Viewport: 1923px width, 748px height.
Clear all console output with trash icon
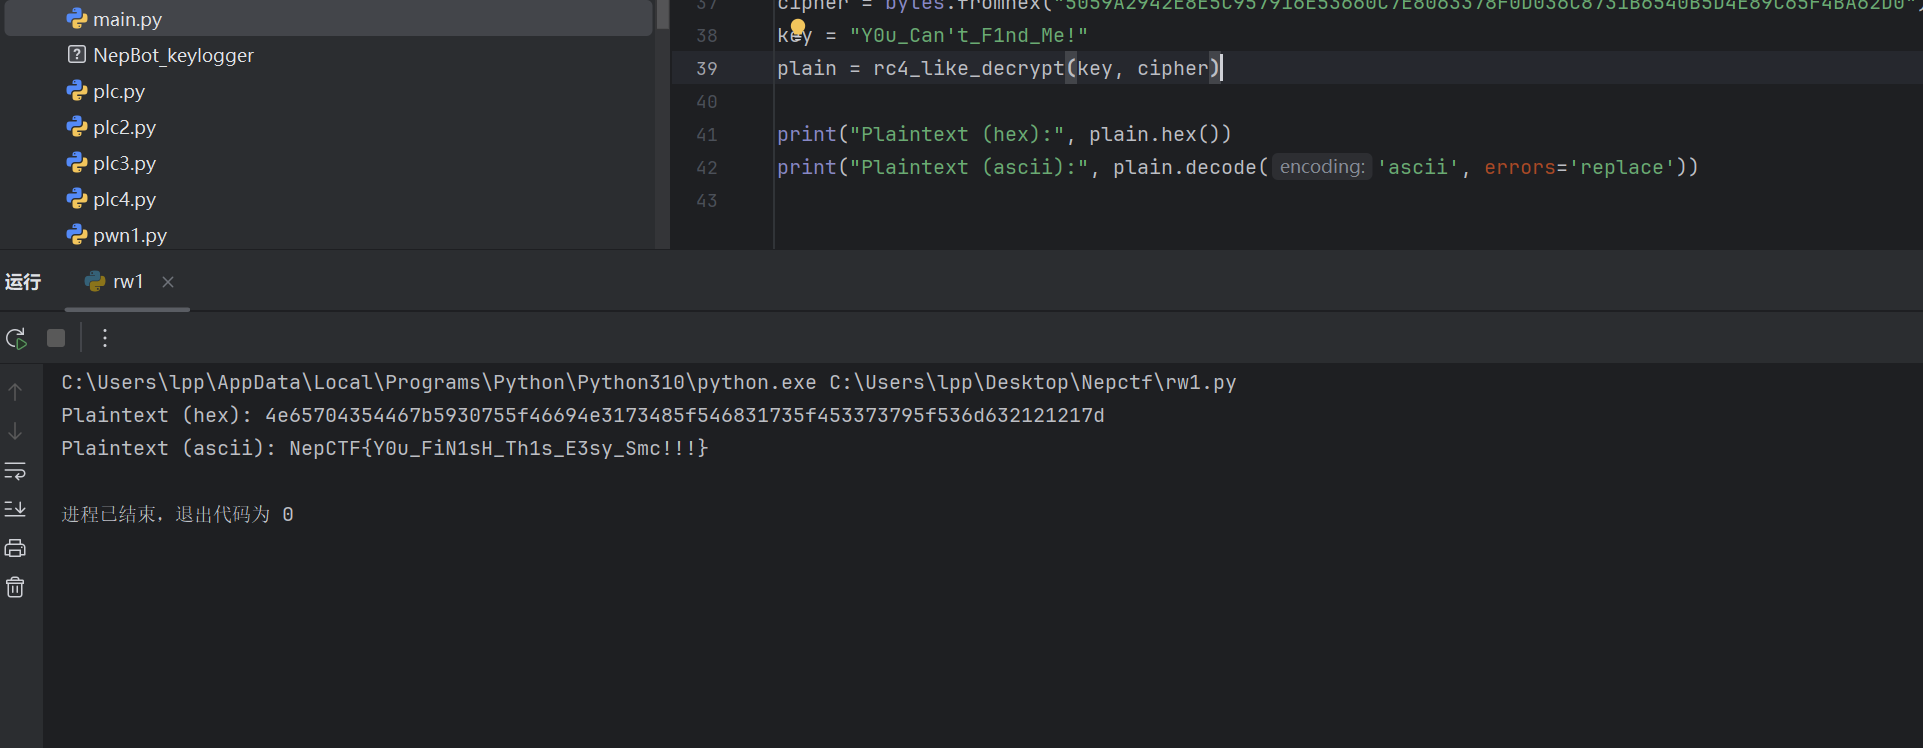pos(15,587)
